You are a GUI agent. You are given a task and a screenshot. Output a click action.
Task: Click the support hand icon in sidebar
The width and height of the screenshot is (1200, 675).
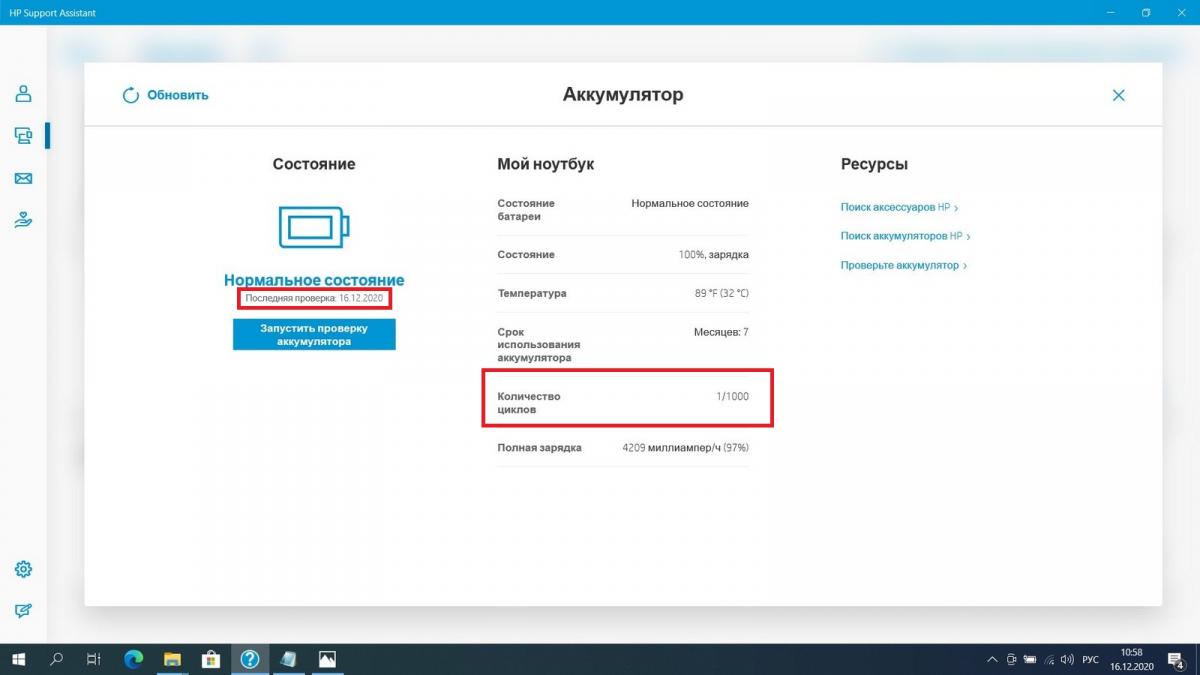(23, 220)
